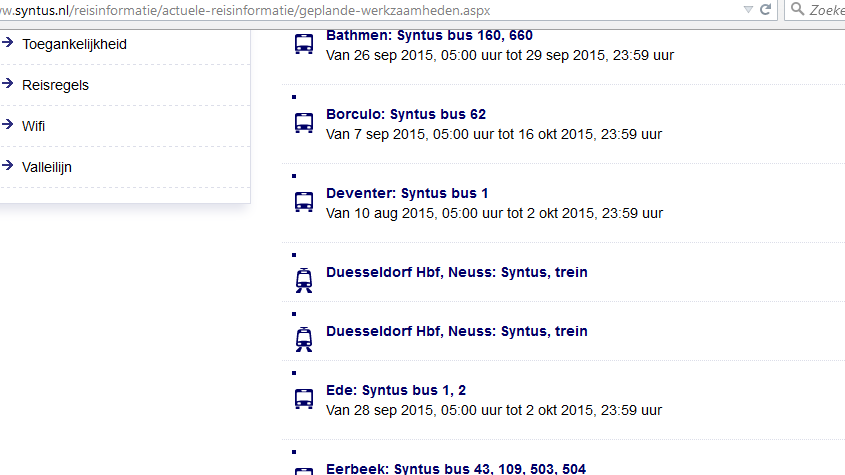Open Bathmen: Syntus bus 160, 660 link
The image size is (845, 475).
[429, 36]
